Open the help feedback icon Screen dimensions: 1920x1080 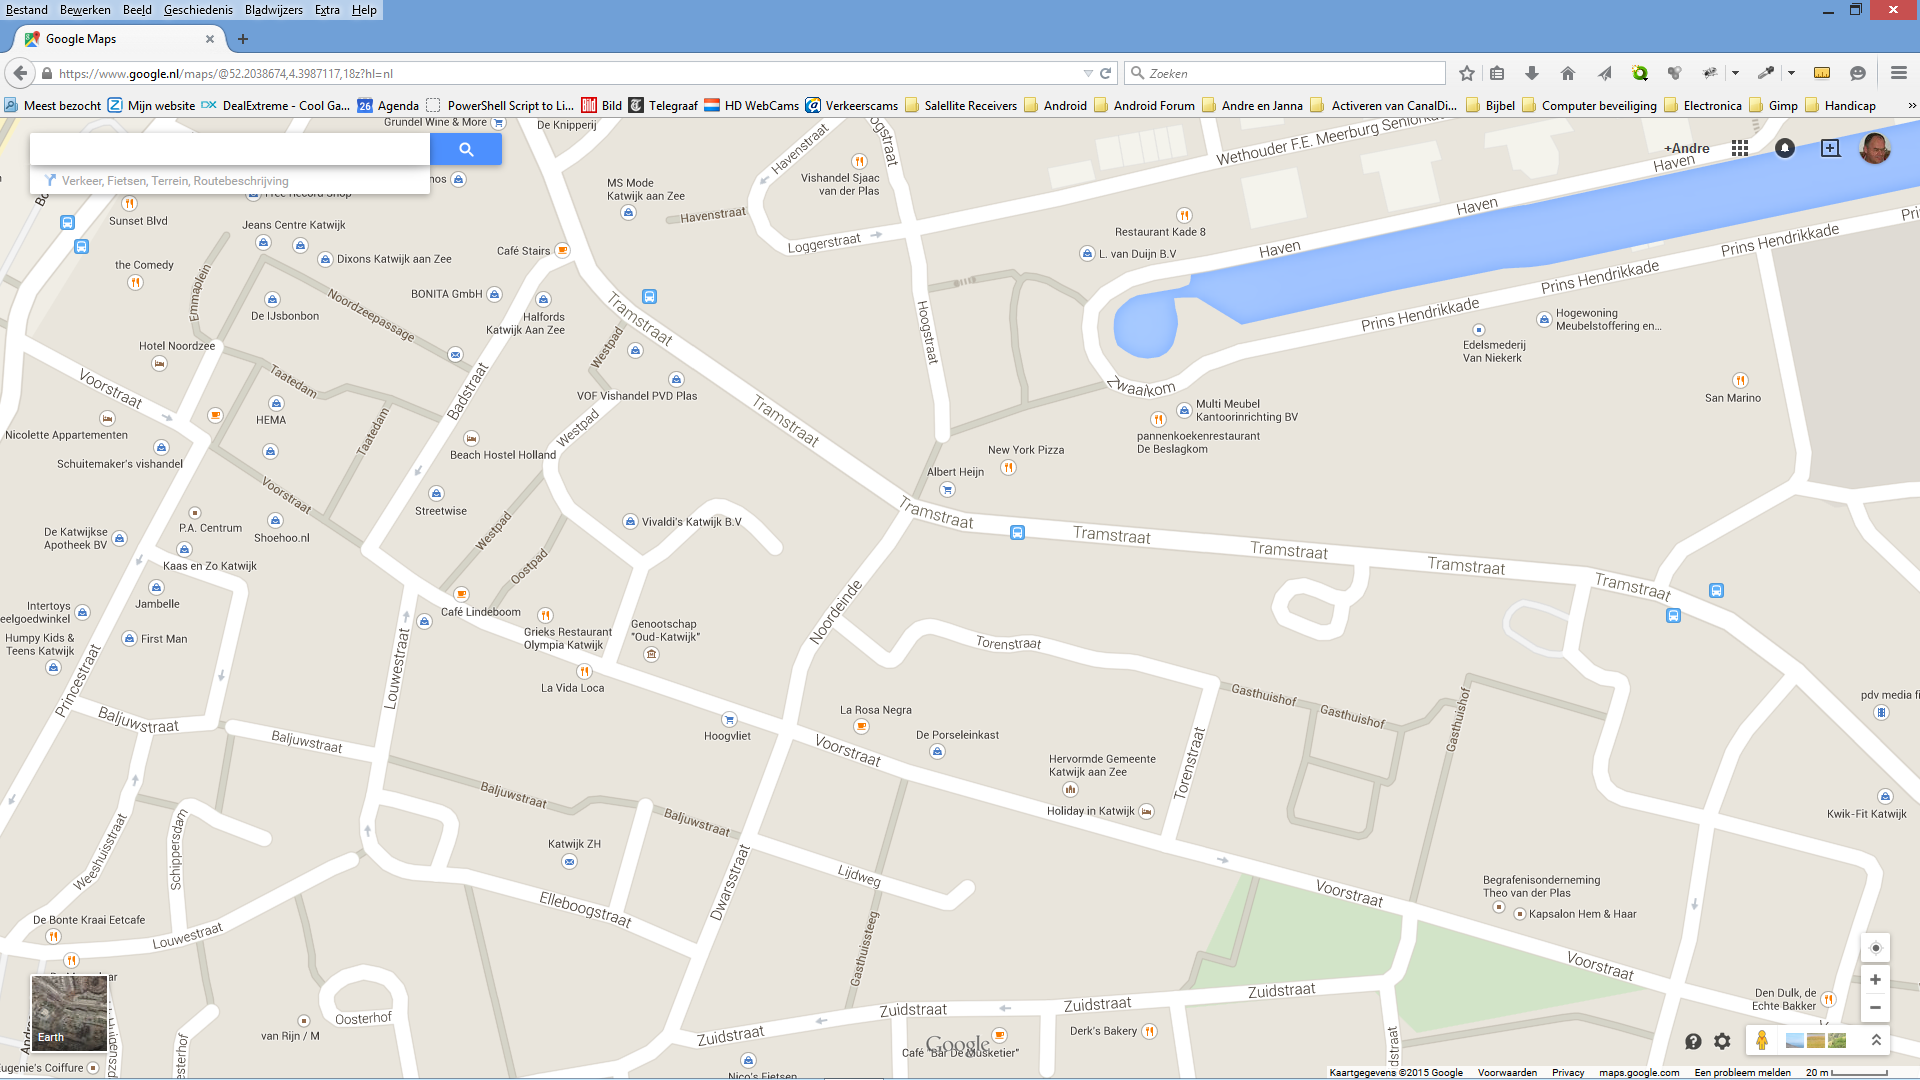[x=1693, y=1041]
